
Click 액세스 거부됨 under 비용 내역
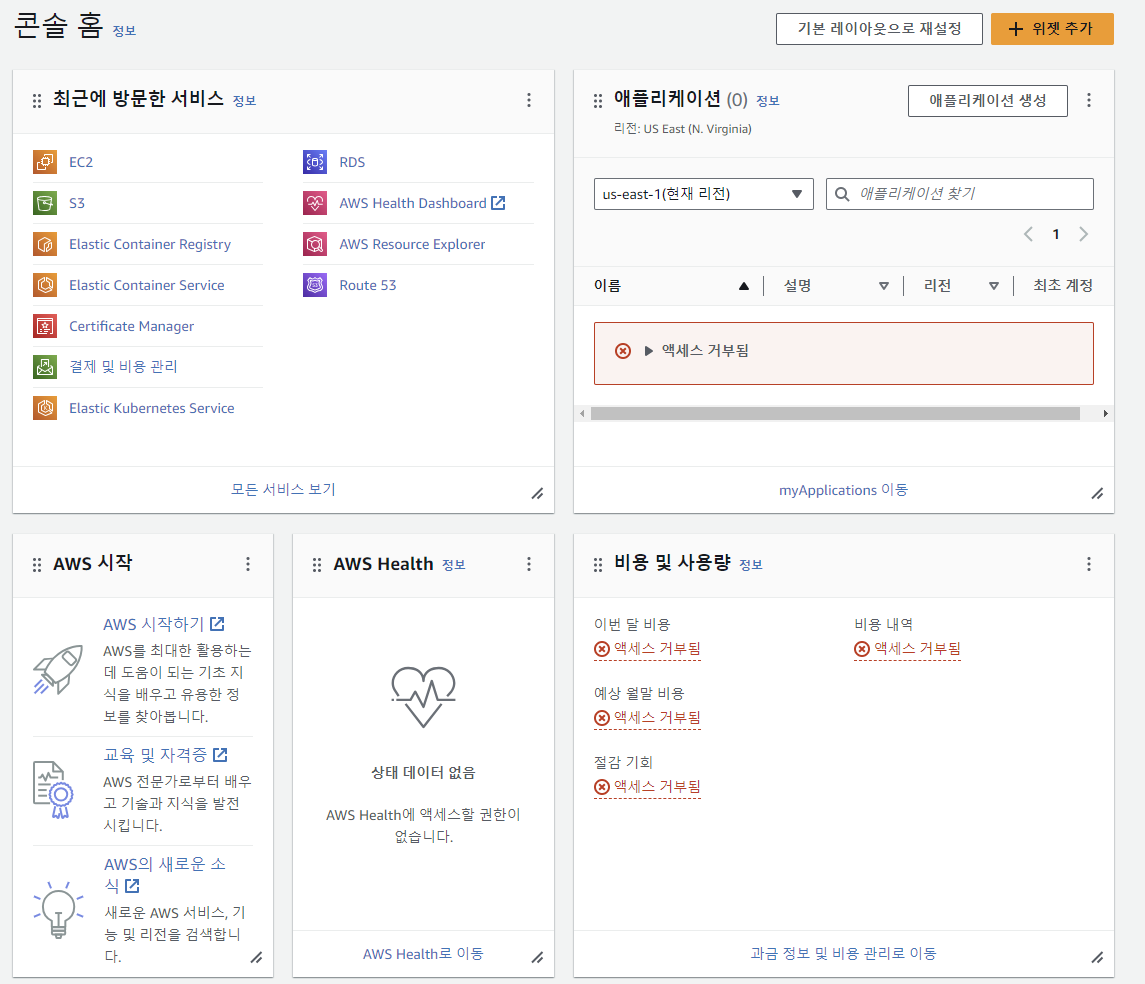[907, 649]
